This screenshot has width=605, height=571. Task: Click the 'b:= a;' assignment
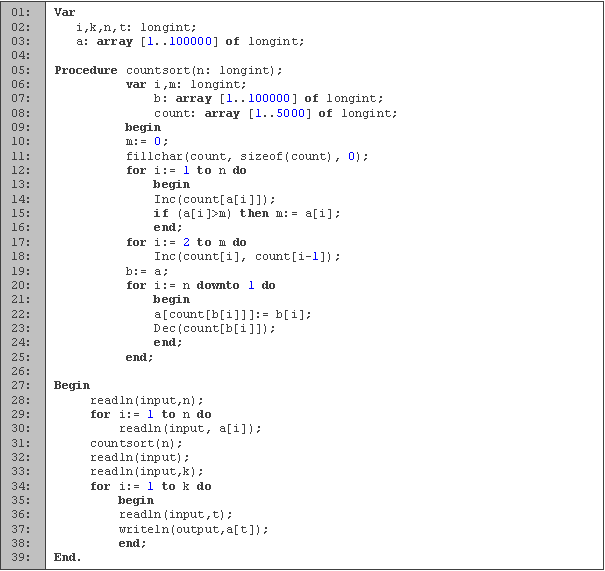pyautogui.click(x=147, y=271)
